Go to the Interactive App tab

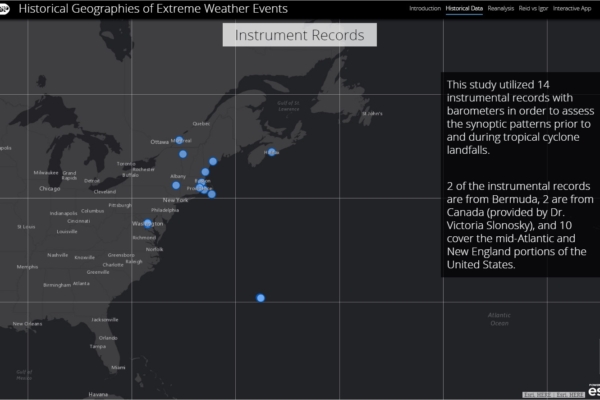[574, 8]
